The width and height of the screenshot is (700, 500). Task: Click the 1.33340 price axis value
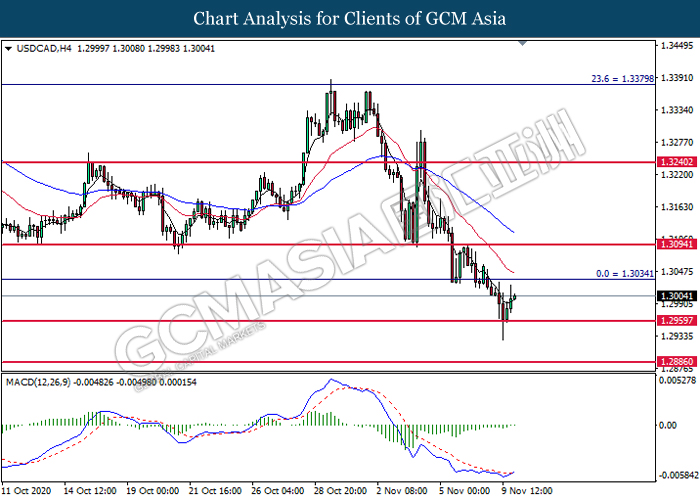pos(677,110)
